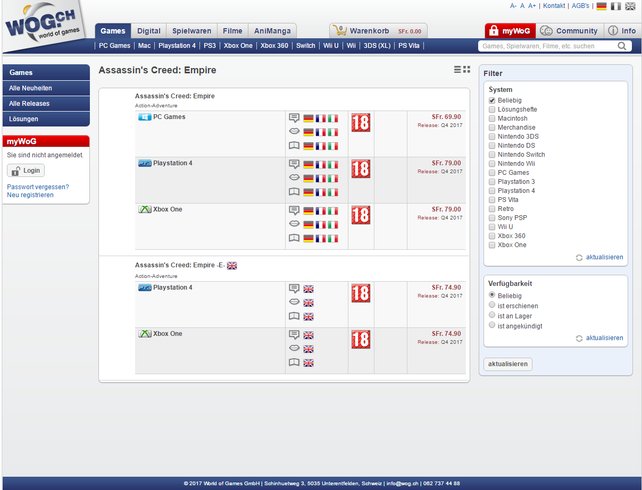Click the AGB's link
Screen dimensions: 642x490
[581, 6]
